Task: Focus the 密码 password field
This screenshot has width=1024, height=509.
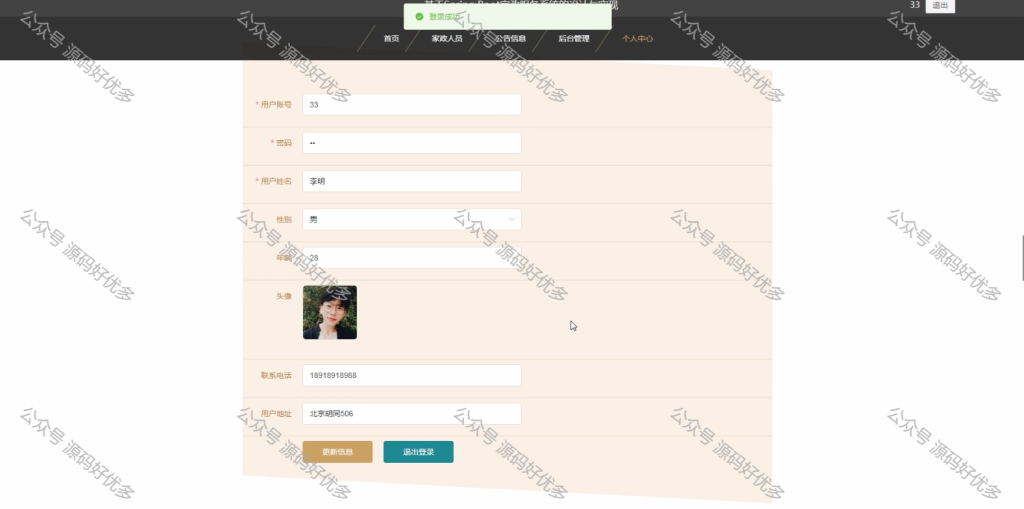Action: [x=411, y=143]
